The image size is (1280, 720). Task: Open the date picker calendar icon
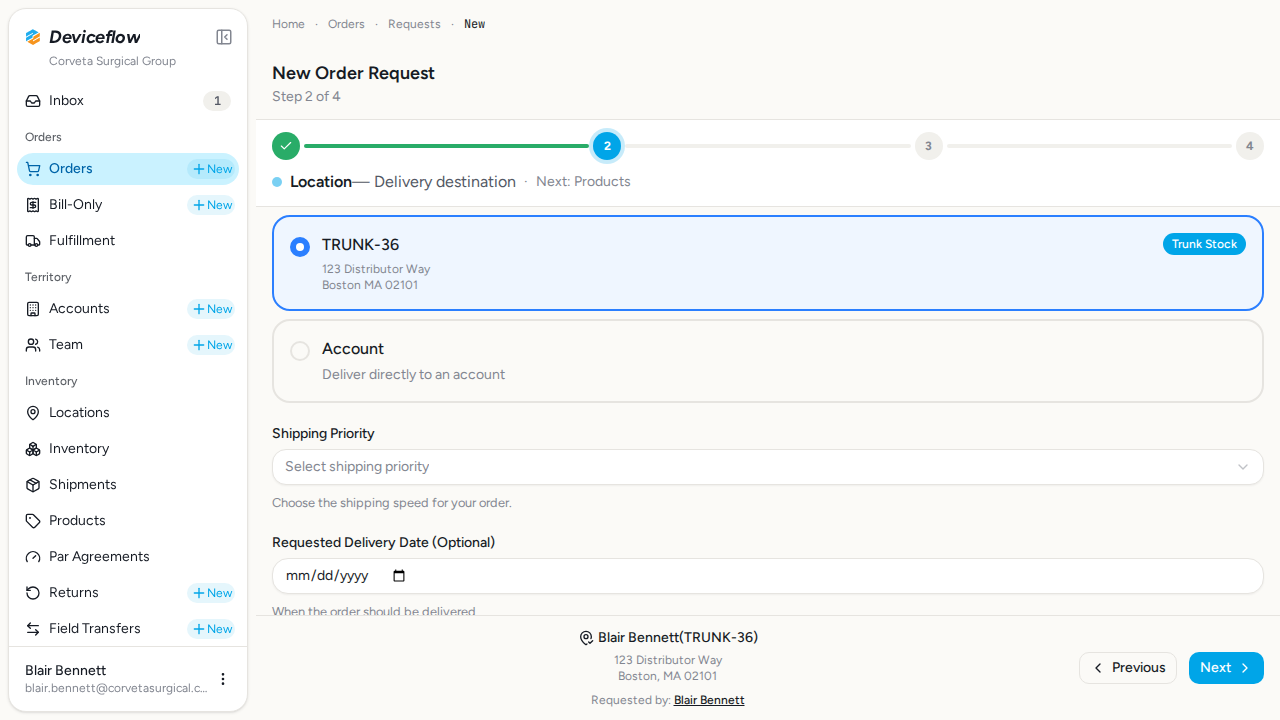[399, 576]
